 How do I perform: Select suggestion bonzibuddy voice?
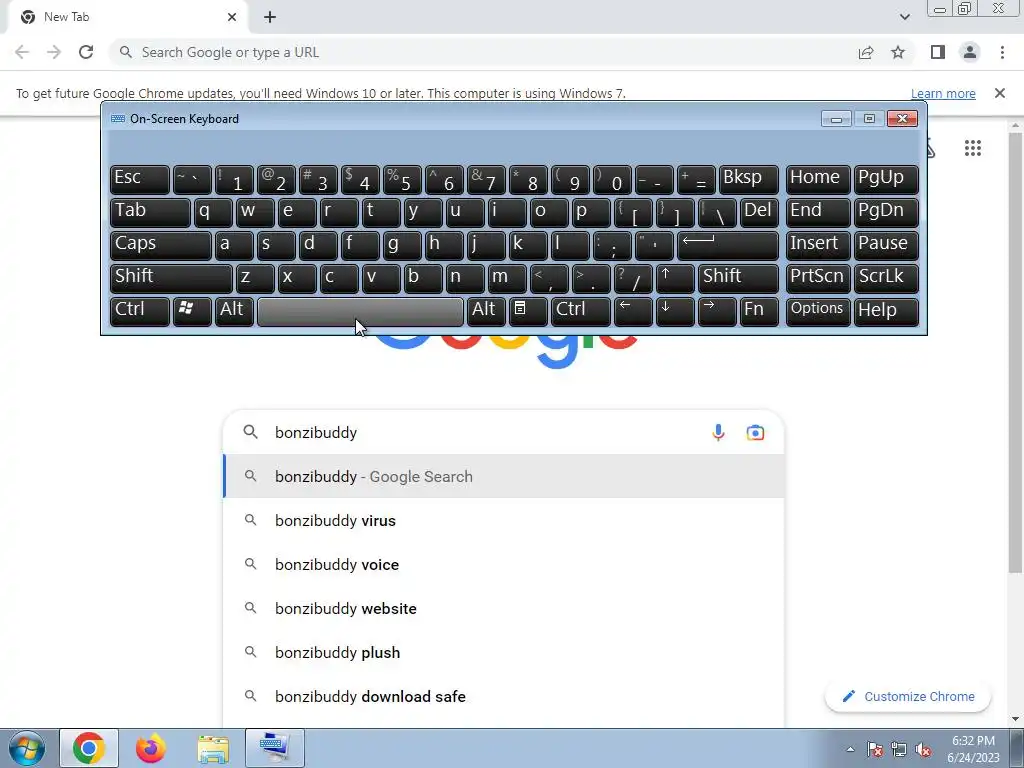[504, 564]
